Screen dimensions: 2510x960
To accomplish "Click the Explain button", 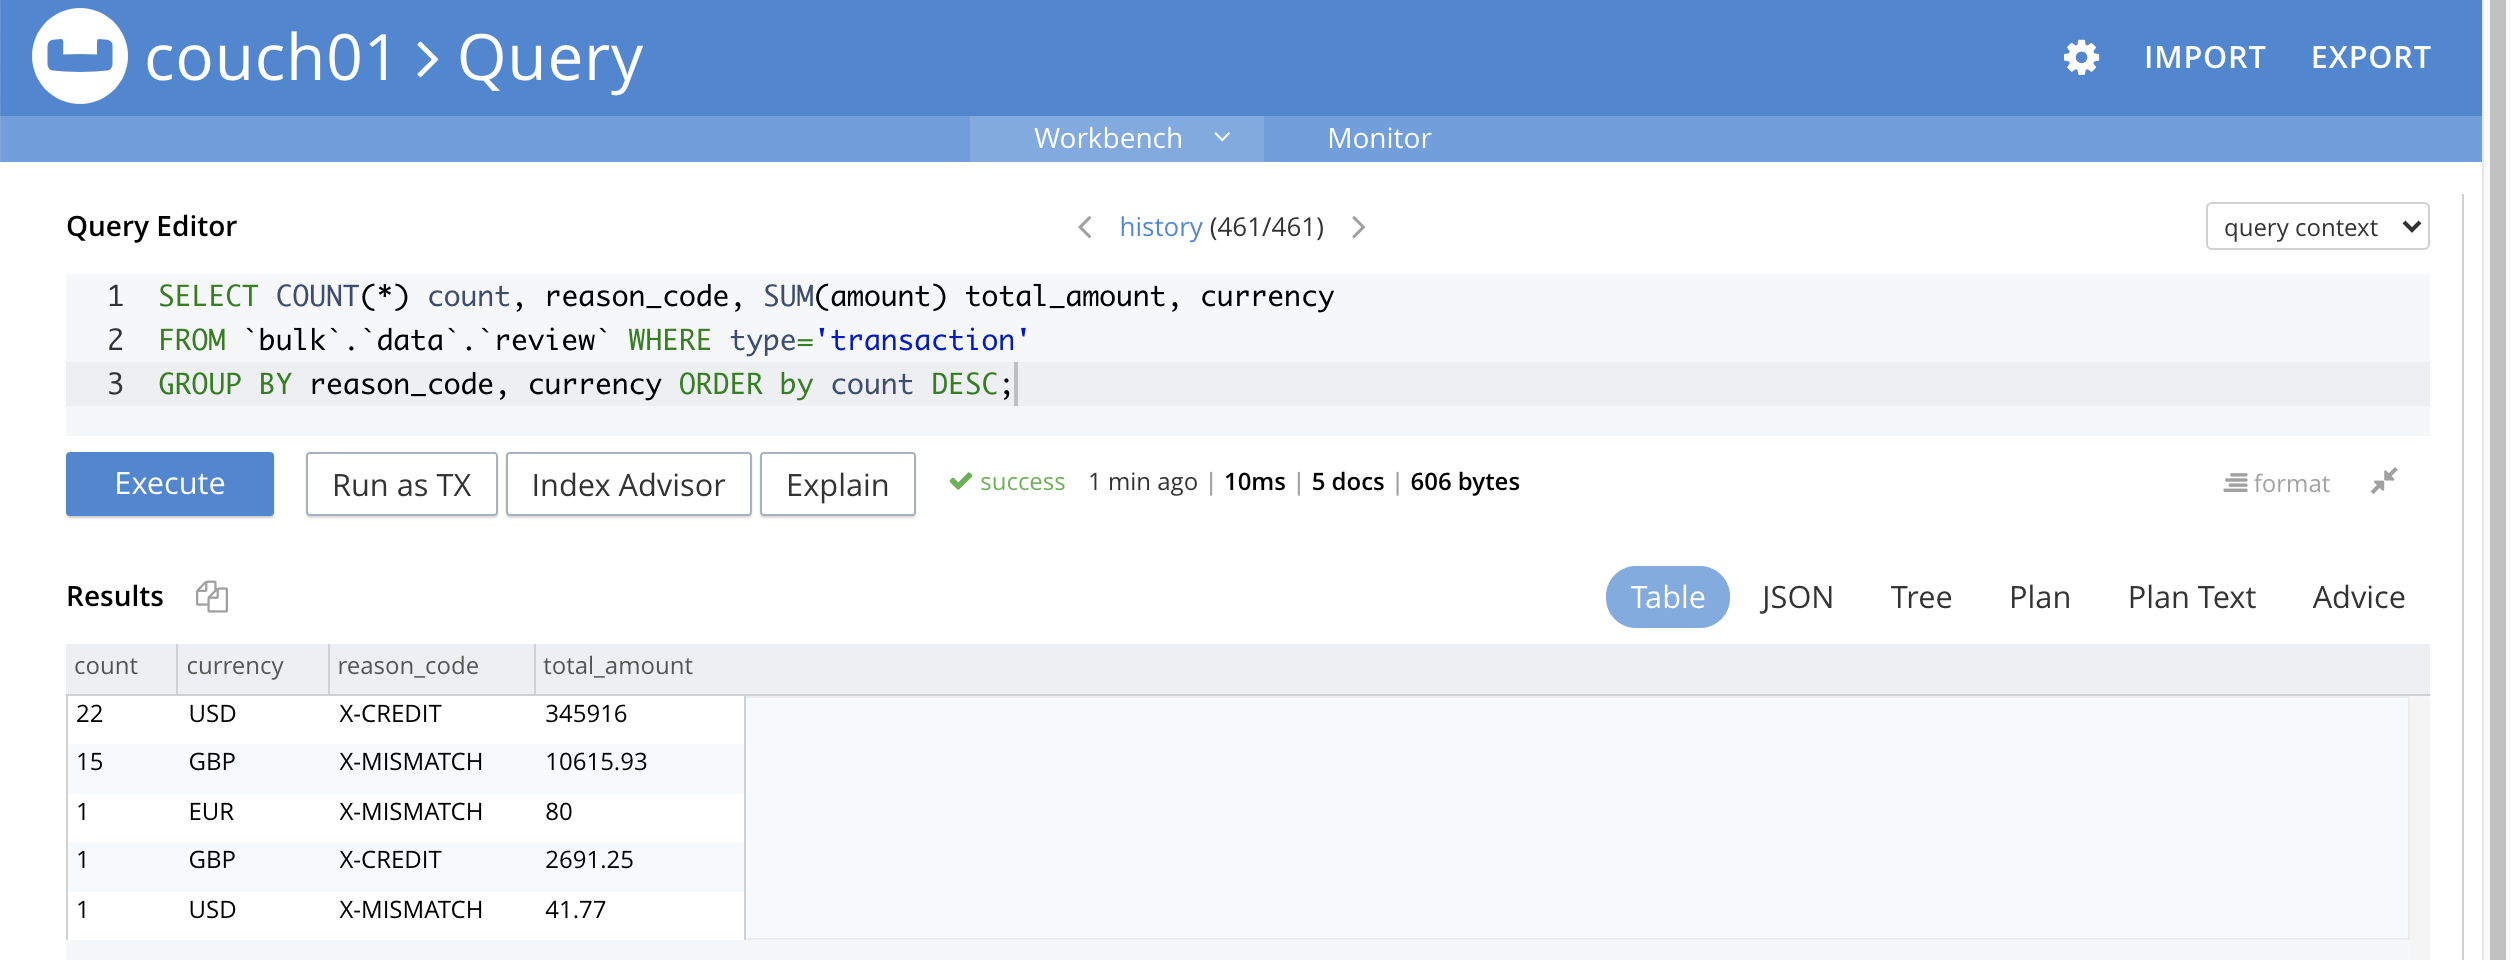I will pyautogui.click(x=837, y=485).
